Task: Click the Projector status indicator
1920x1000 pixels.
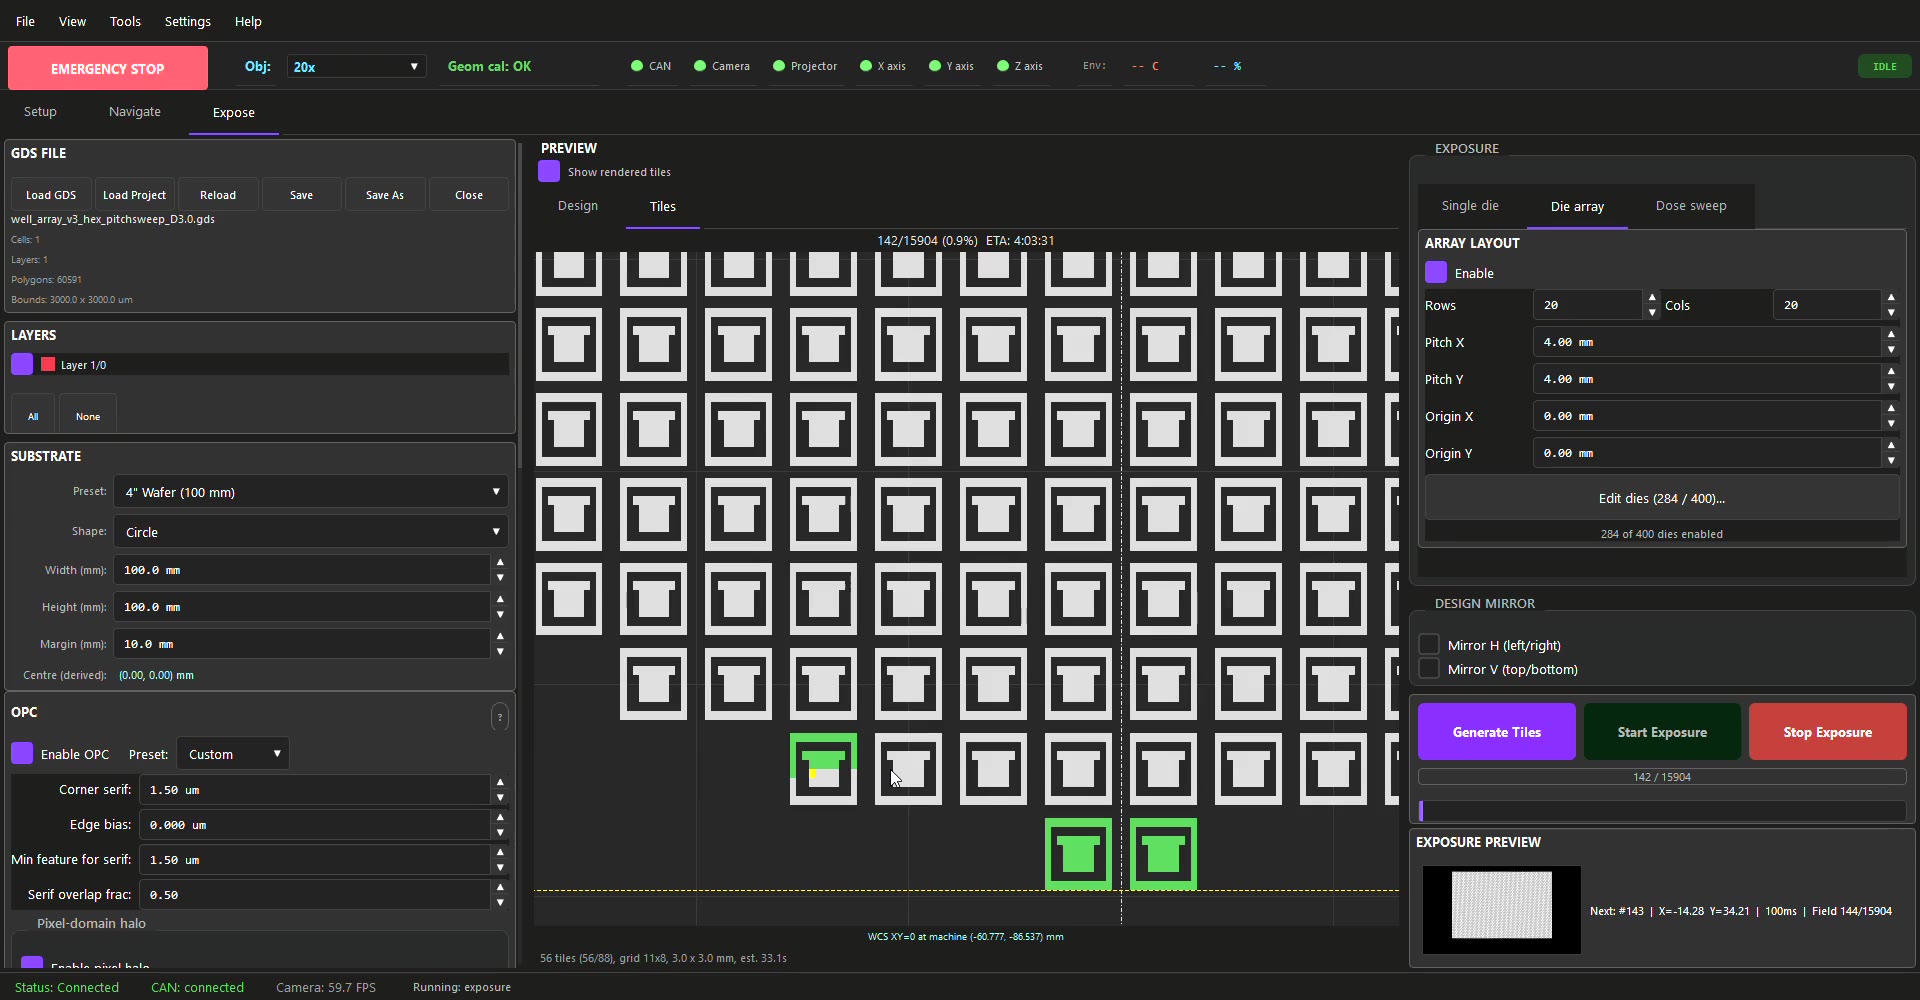Action: click(x=805, y=66)
